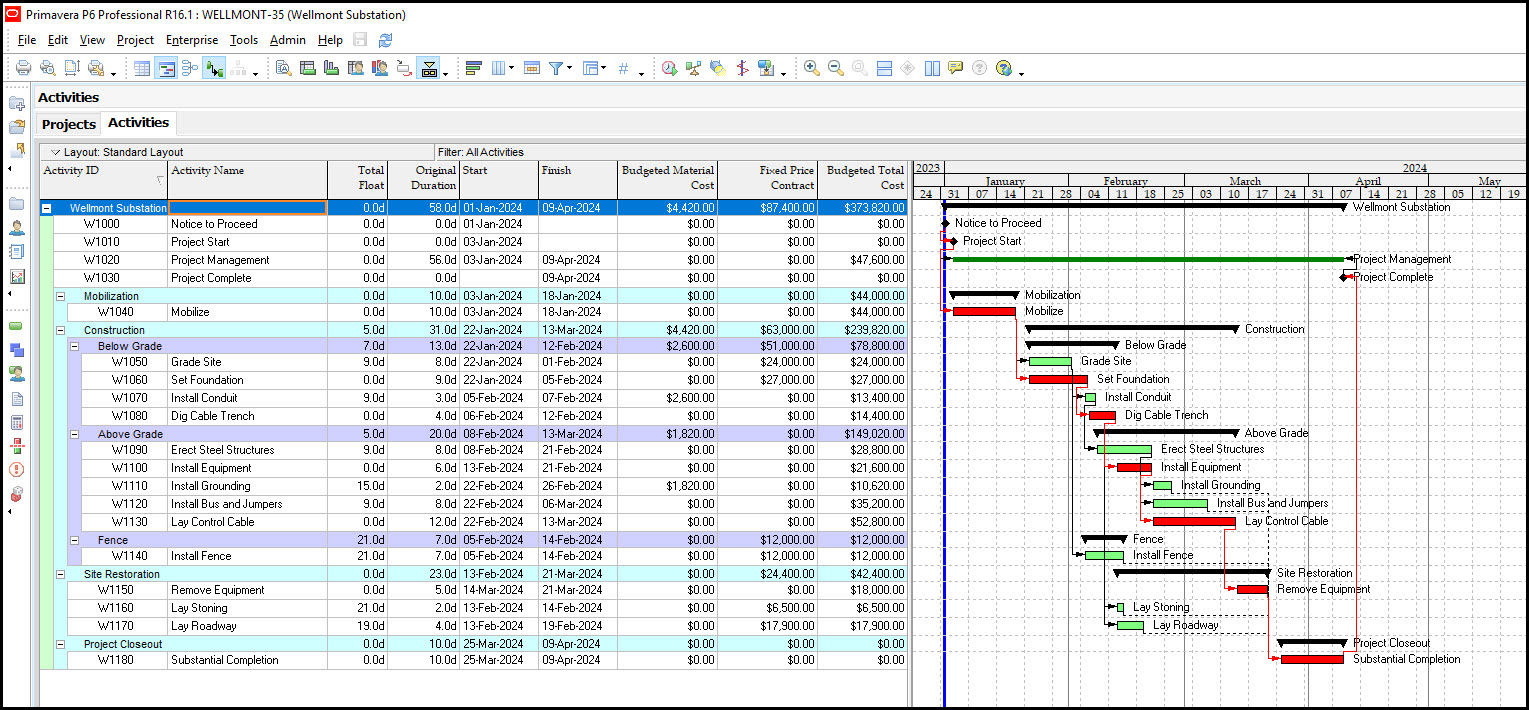This screenshot has height=710, width=1529.
Task: Open the Expenses calculator icon in sidebar
Action: [16, 422]
